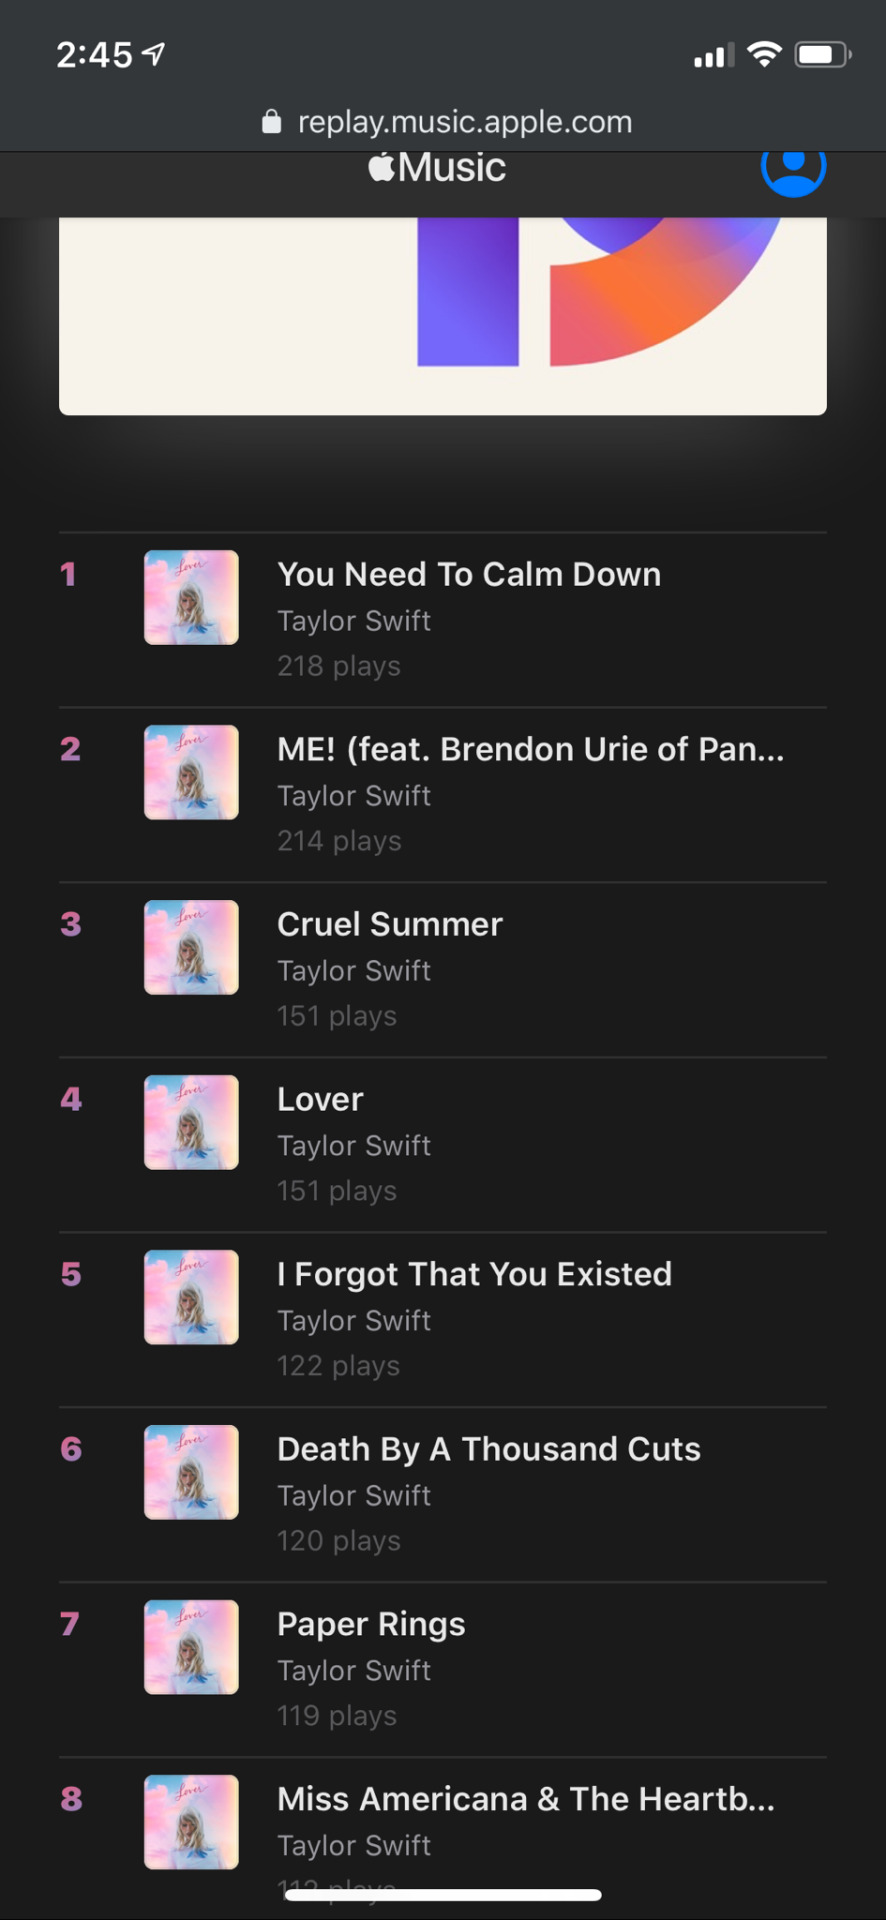Tap the lock icon in address bar

click(271, 122)
